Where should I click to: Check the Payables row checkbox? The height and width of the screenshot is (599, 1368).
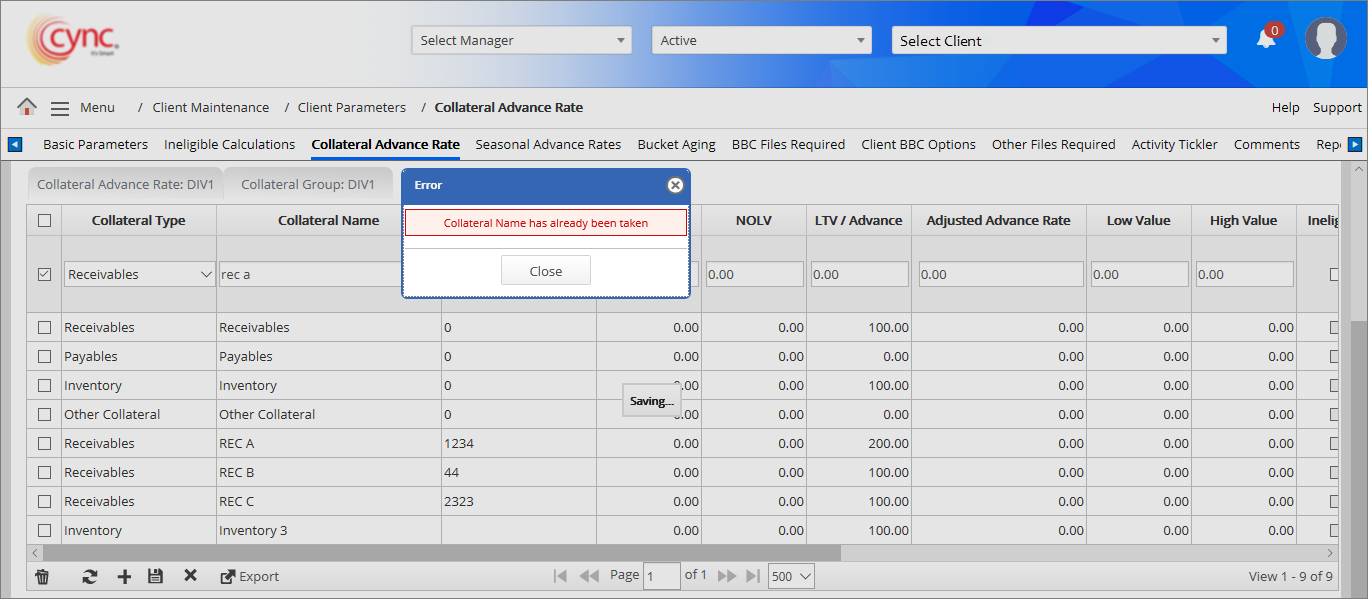[44, 357]
